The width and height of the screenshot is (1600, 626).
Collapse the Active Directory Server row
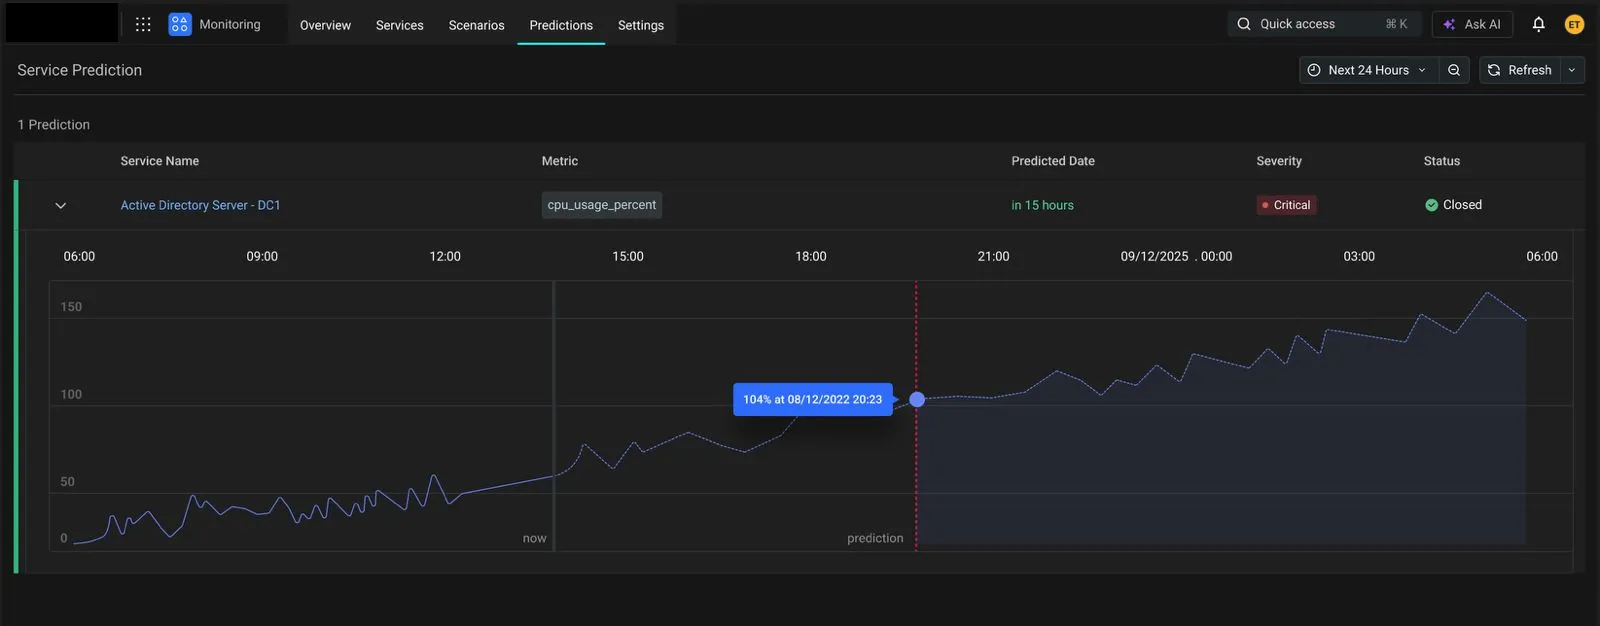coord(61,205)
